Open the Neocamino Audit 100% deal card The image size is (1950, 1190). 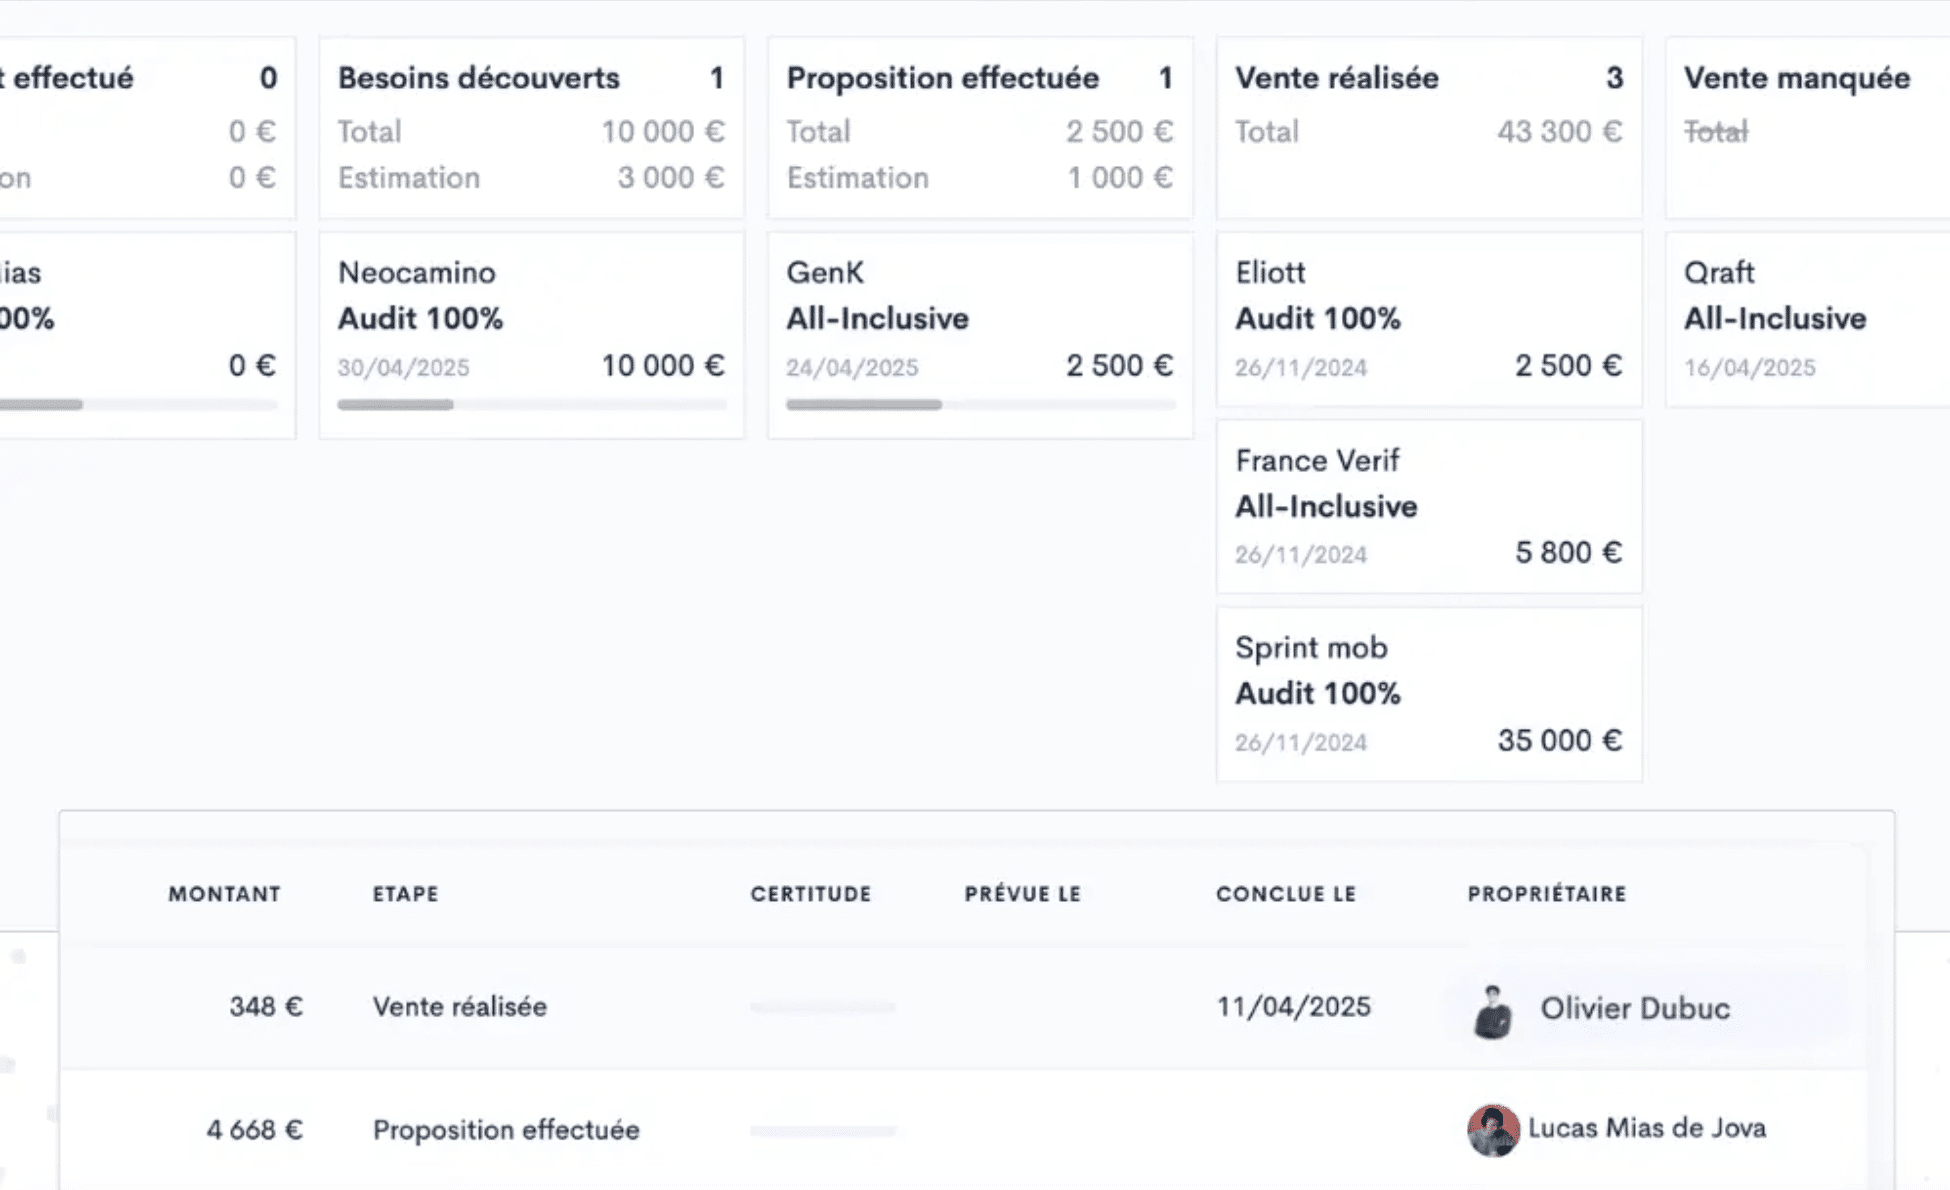(531, 320)
